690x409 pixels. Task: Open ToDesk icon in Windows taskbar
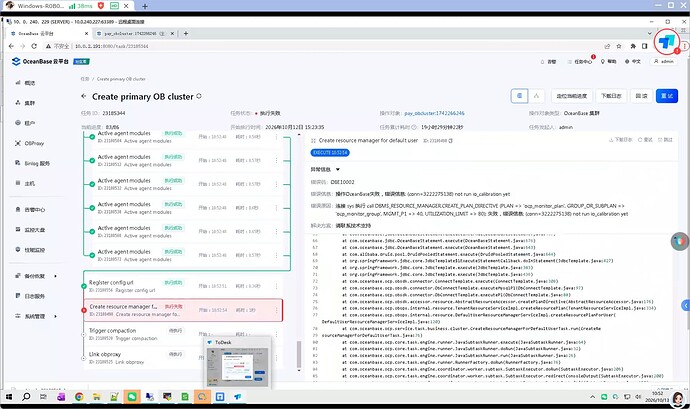pos(238,397)
